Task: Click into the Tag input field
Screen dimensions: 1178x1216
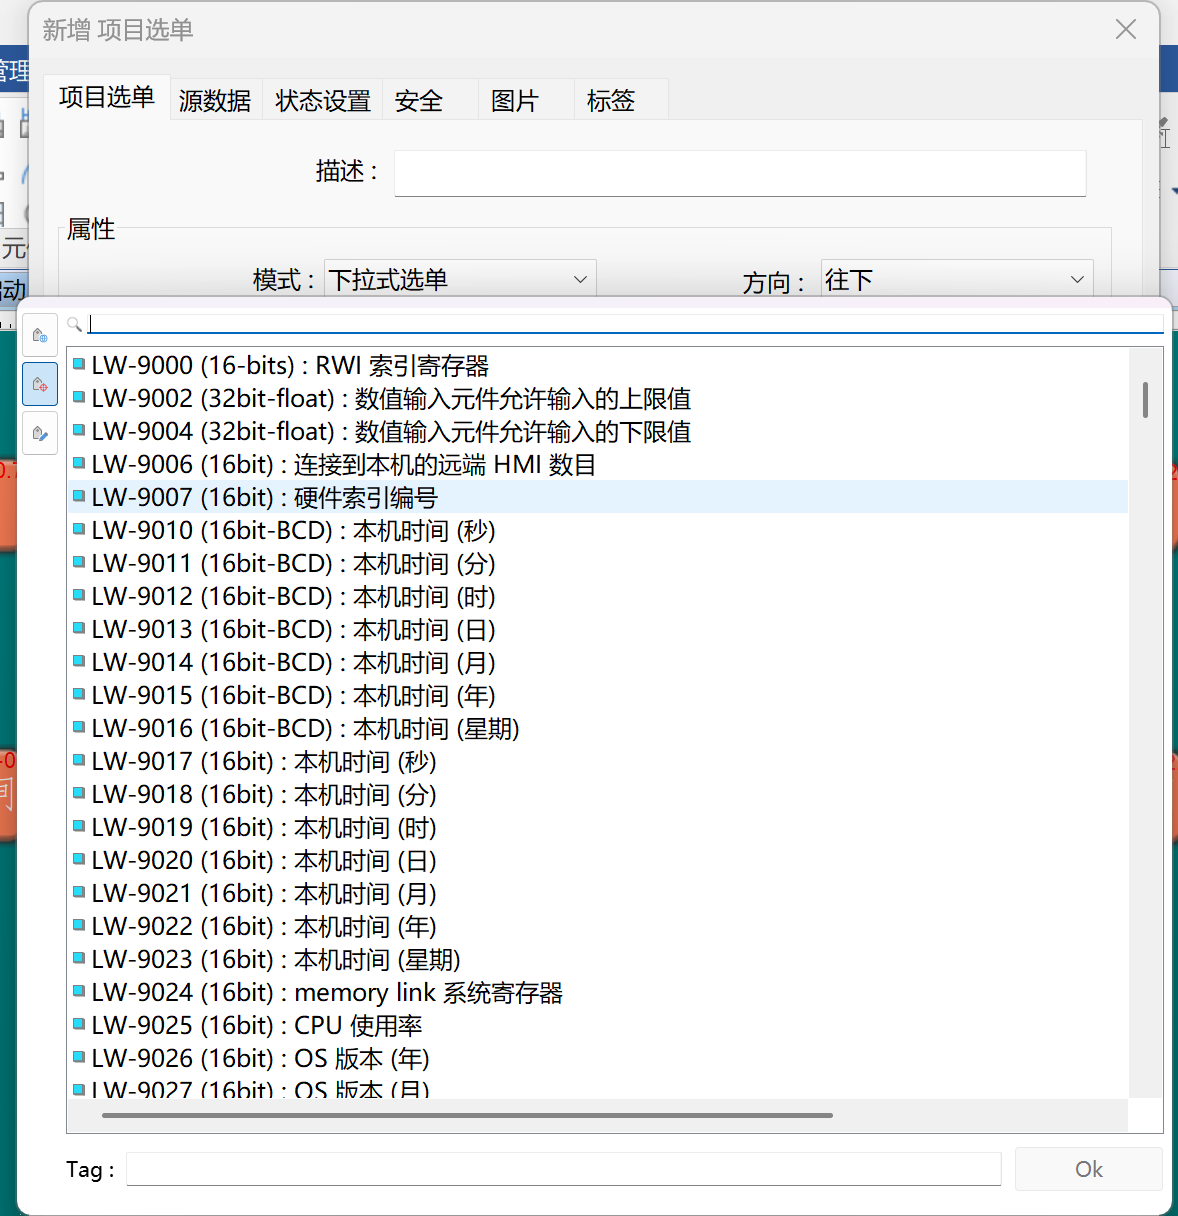Action: (563, 1169)
